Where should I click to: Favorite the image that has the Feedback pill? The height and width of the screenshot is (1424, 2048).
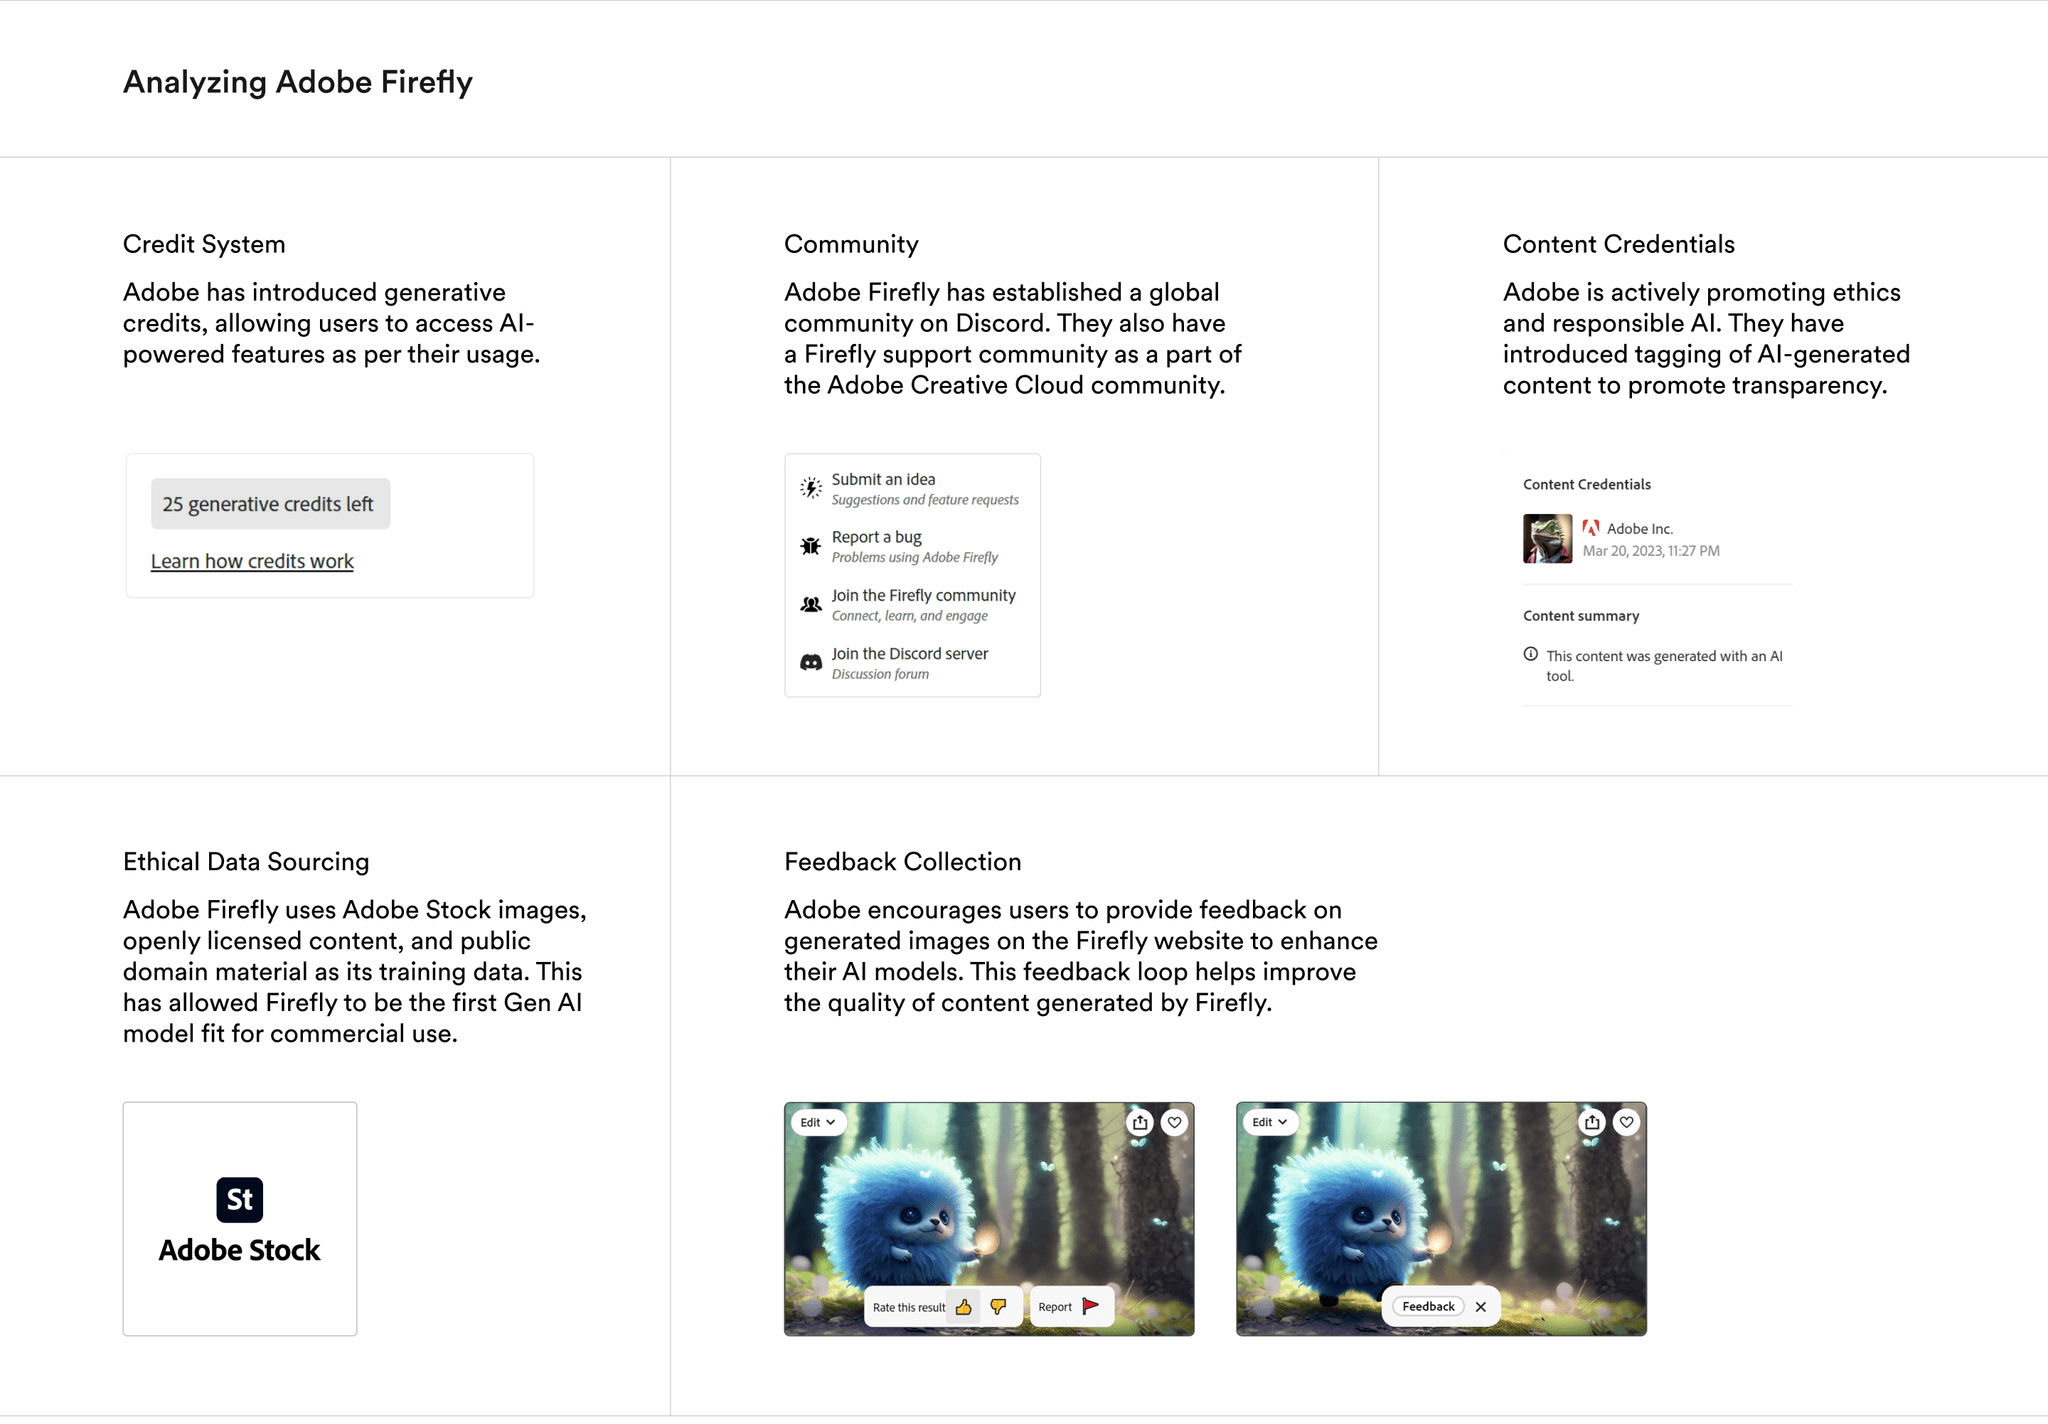[1627, 1122]
